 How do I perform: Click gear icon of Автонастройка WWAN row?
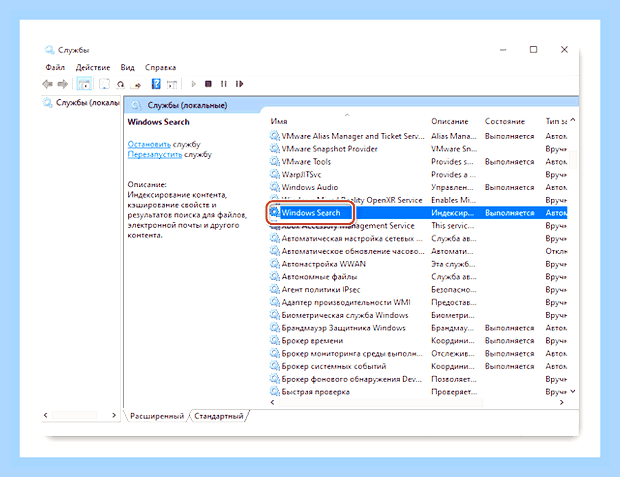(274, 264)
